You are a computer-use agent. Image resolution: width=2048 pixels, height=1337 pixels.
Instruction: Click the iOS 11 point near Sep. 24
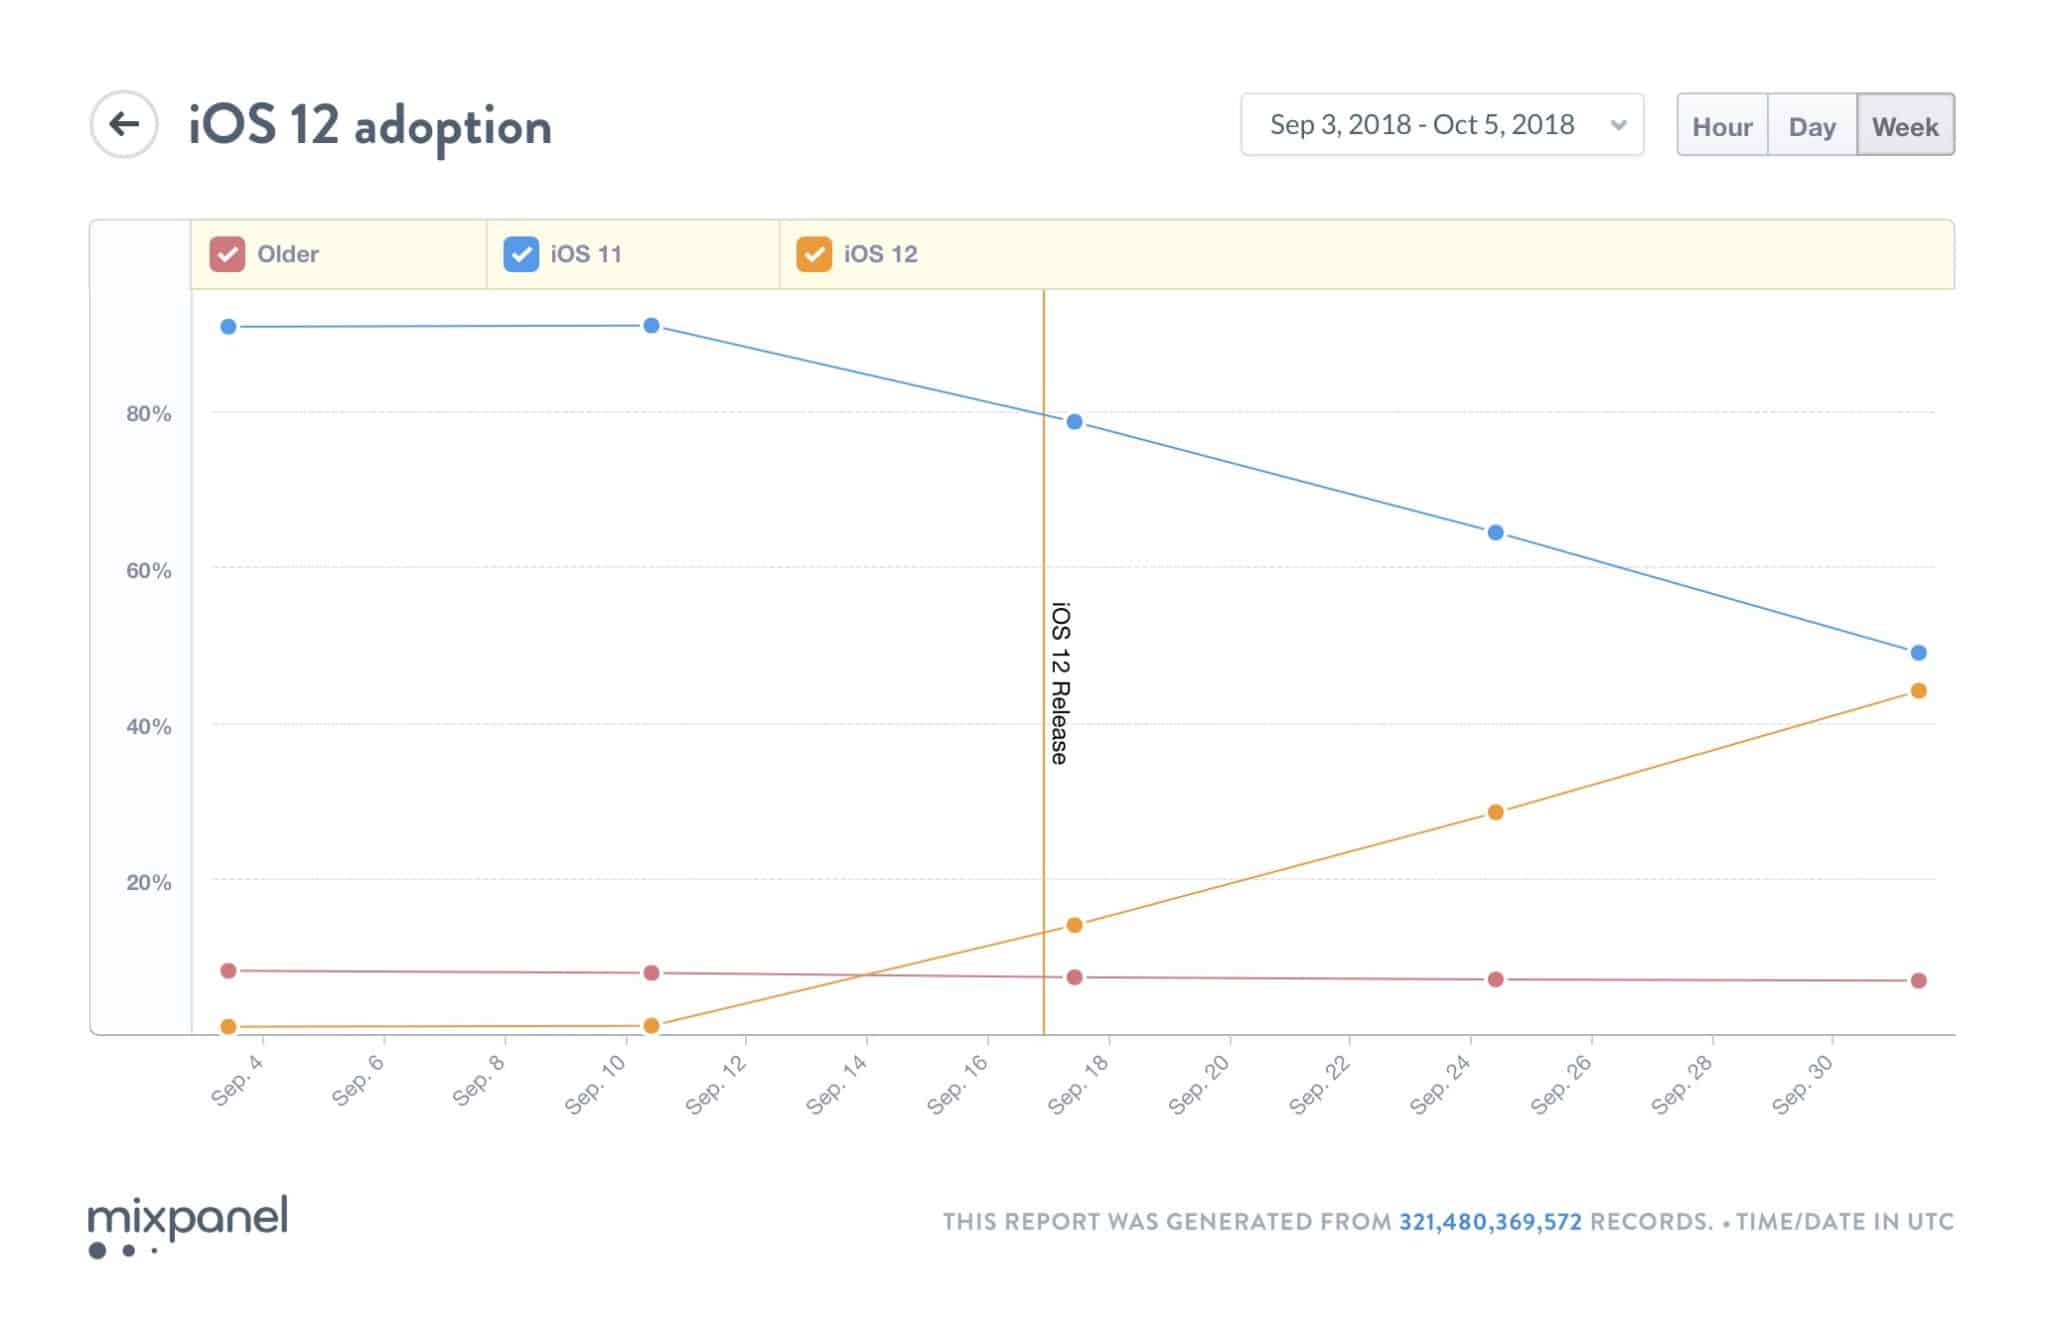click(x=1496, y=533)
